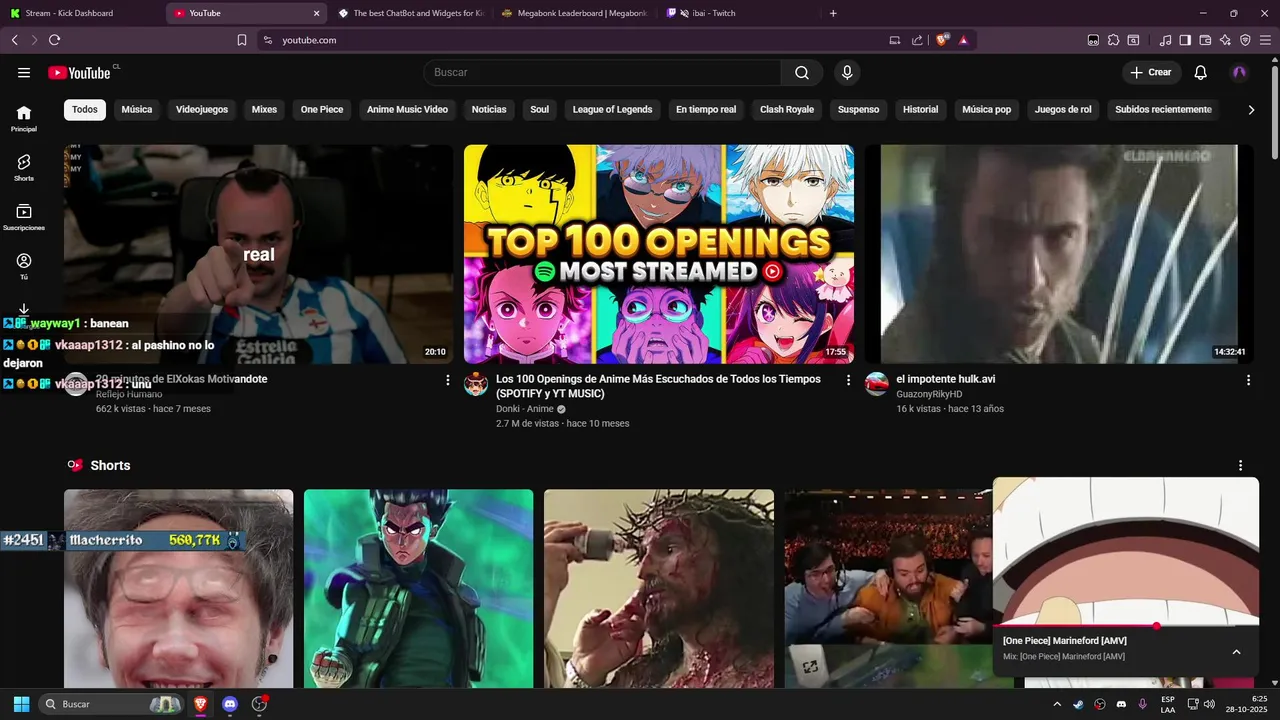Open the Brave VPN shield icon
The image size is (1280, 720).
[x=1245, y=40]
